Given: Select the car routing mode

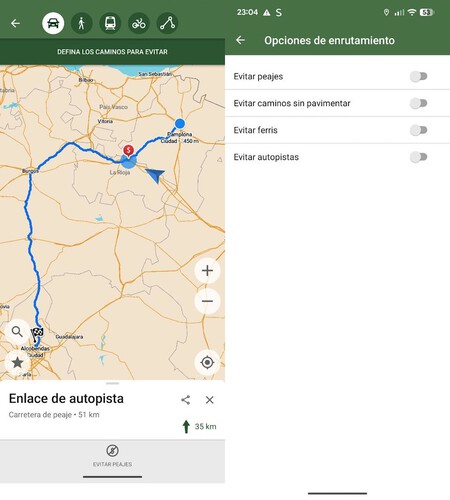Looking at the screenshot, I should pos(53,23).
